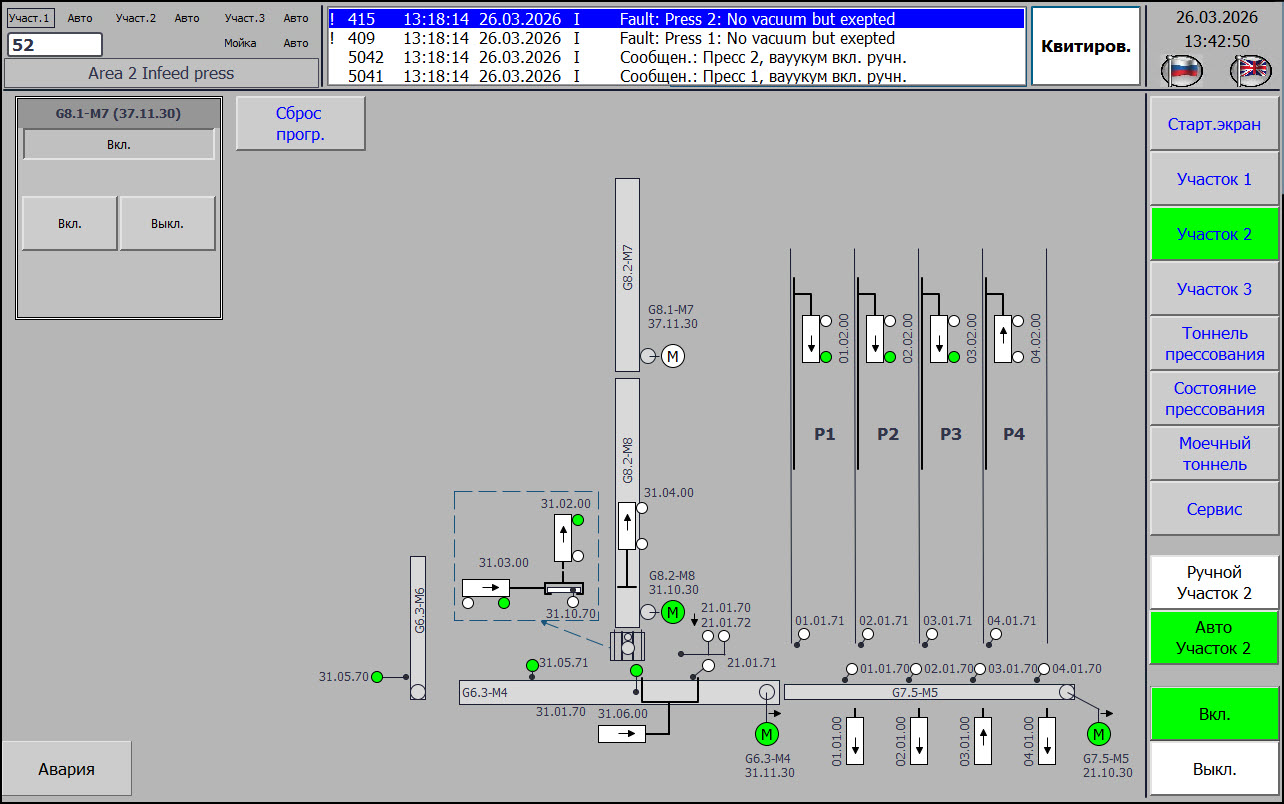Open cylinder 31.02.00 symbol
The height and width of the screenshot is (804, 1284).
[563, 538]
